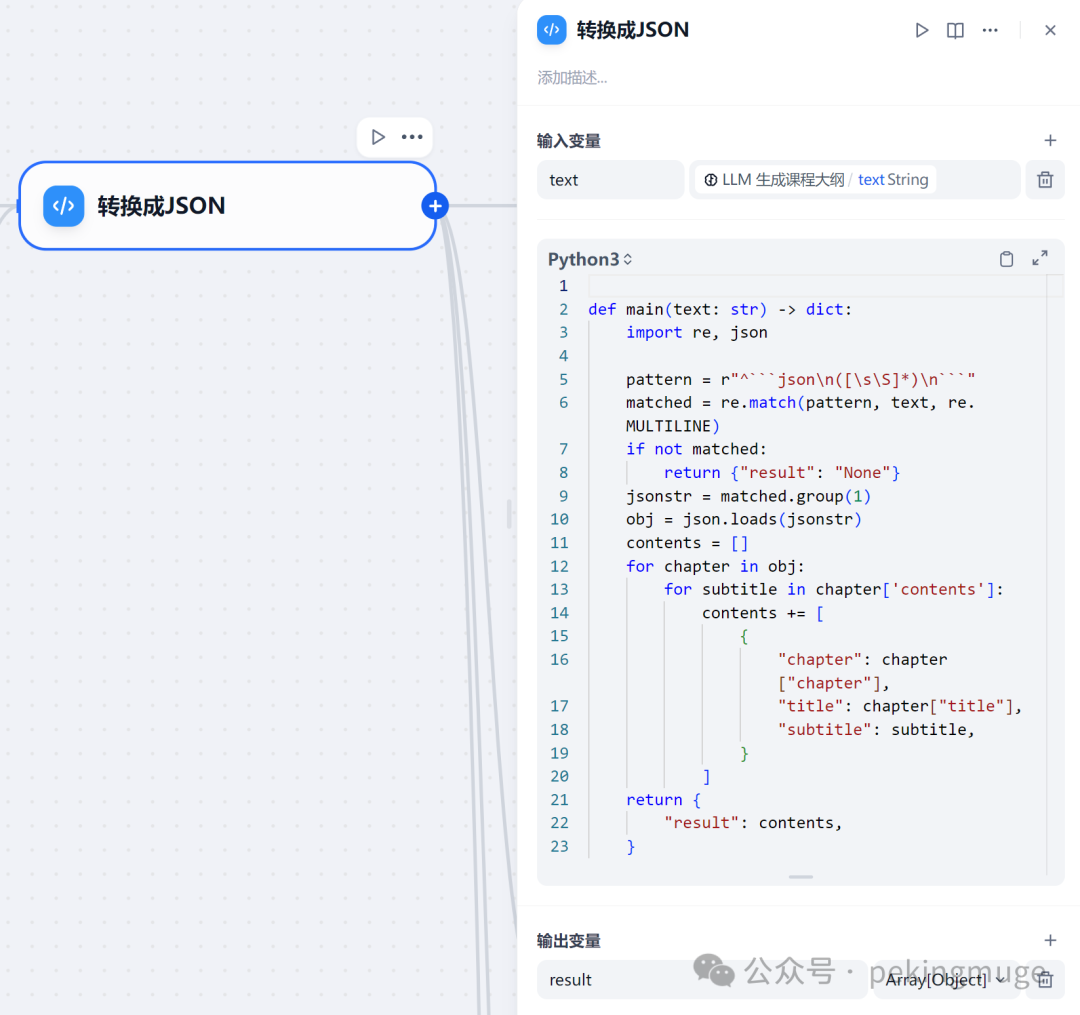Click the obj = json.loads(jsonstr) line

[743, 520]
